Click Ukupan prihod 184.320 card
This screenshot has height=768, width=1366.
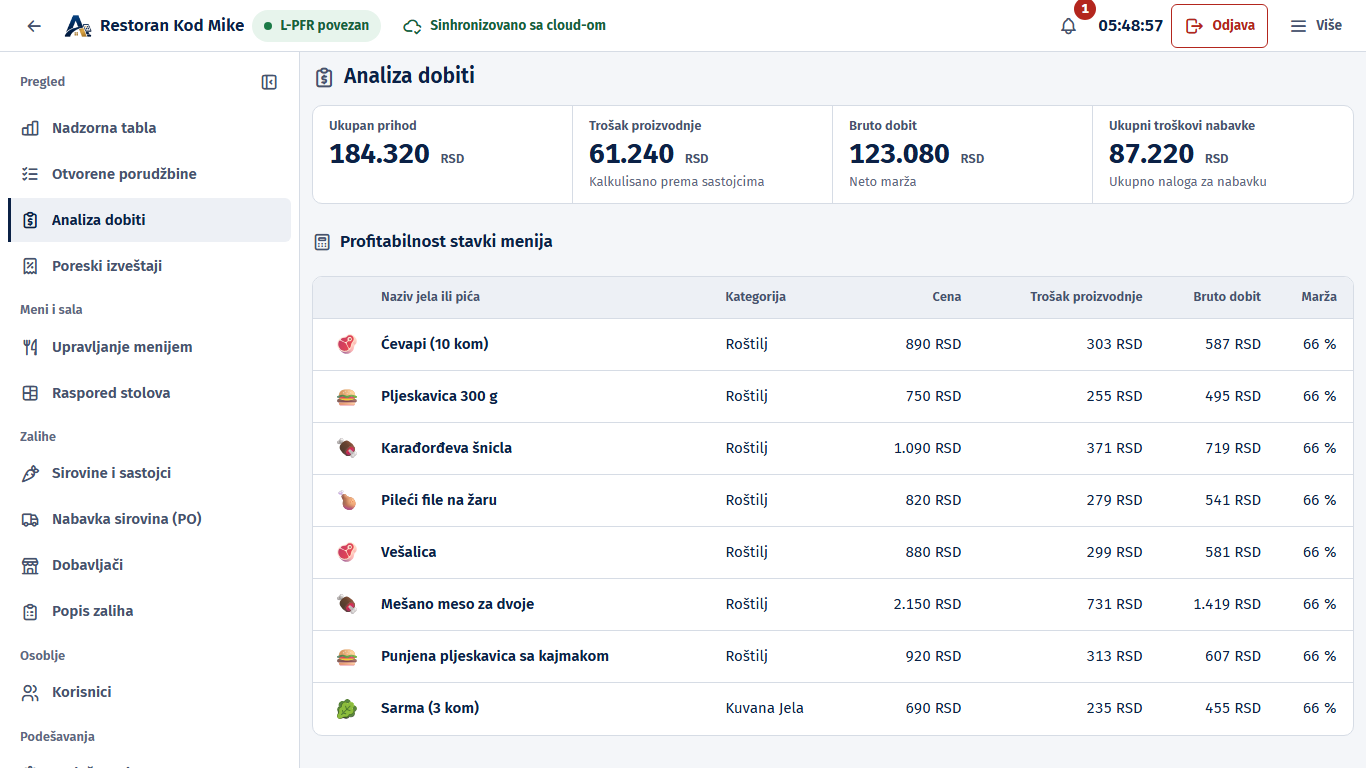pos(443,155)
